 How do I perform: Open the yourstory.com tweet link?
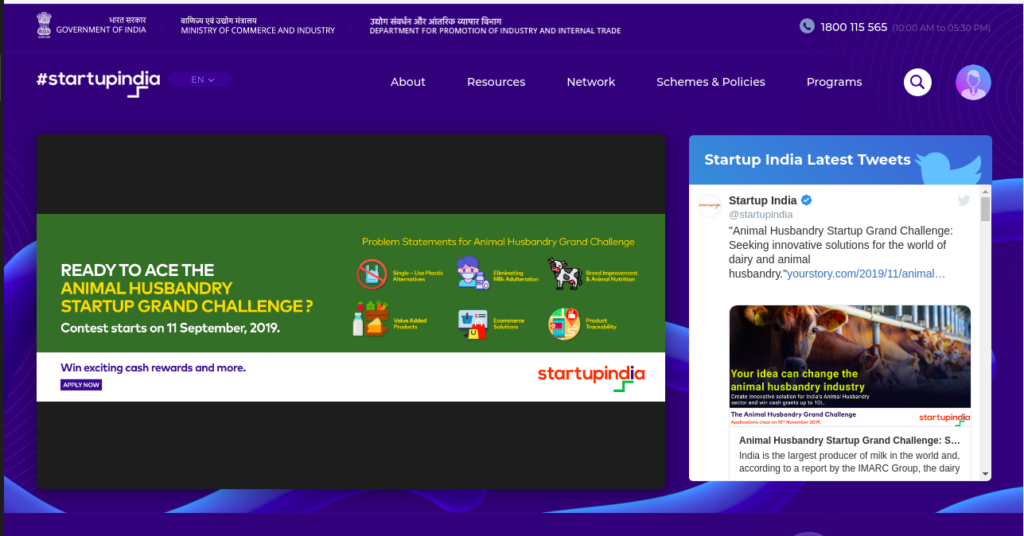coord(866,274)
